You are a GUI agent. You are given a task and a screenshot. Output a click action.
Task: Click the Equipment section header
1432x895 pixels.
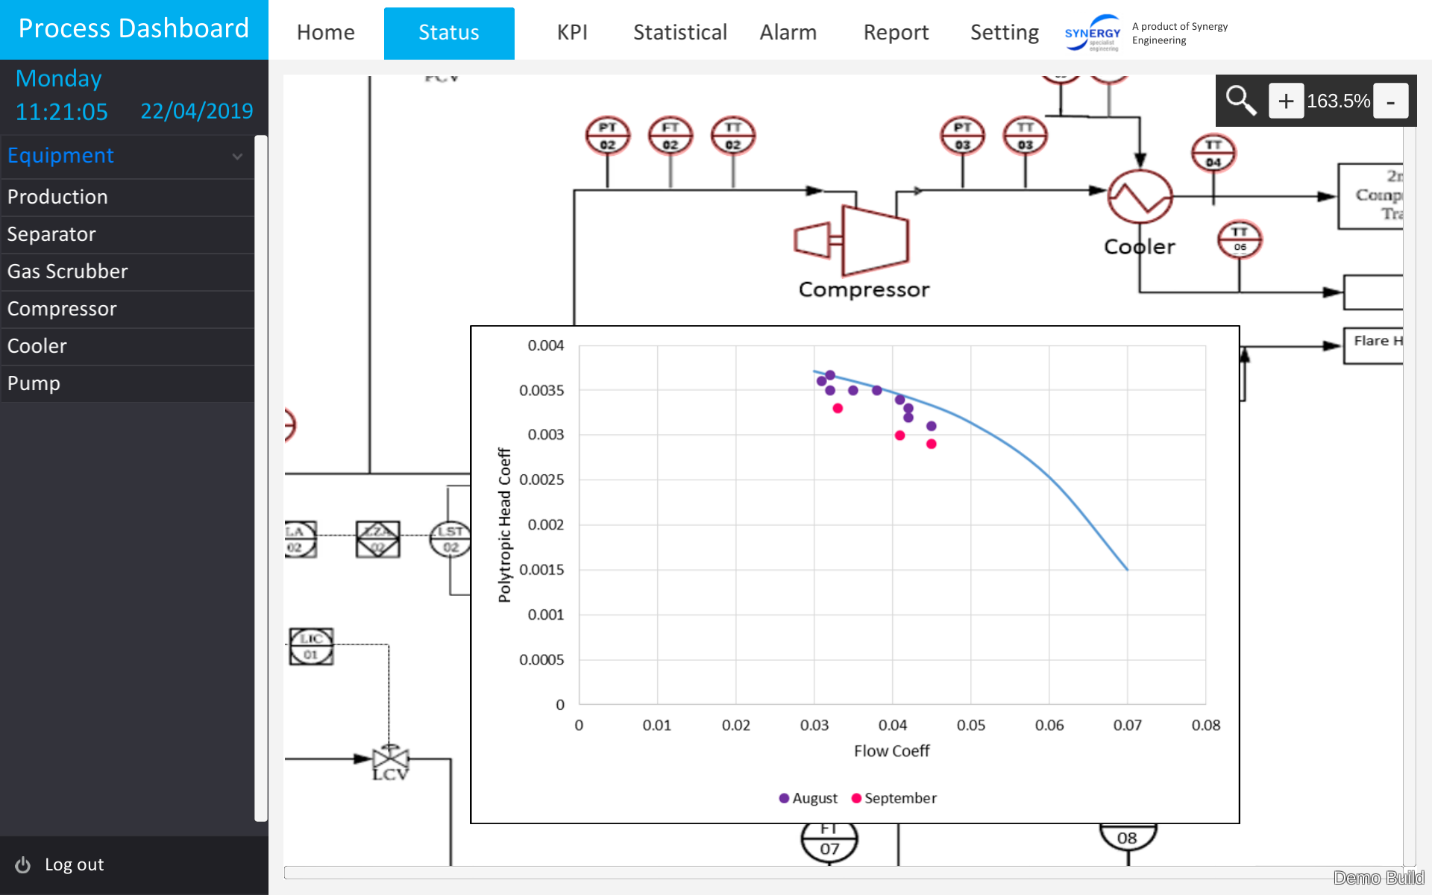click(127, 155)
